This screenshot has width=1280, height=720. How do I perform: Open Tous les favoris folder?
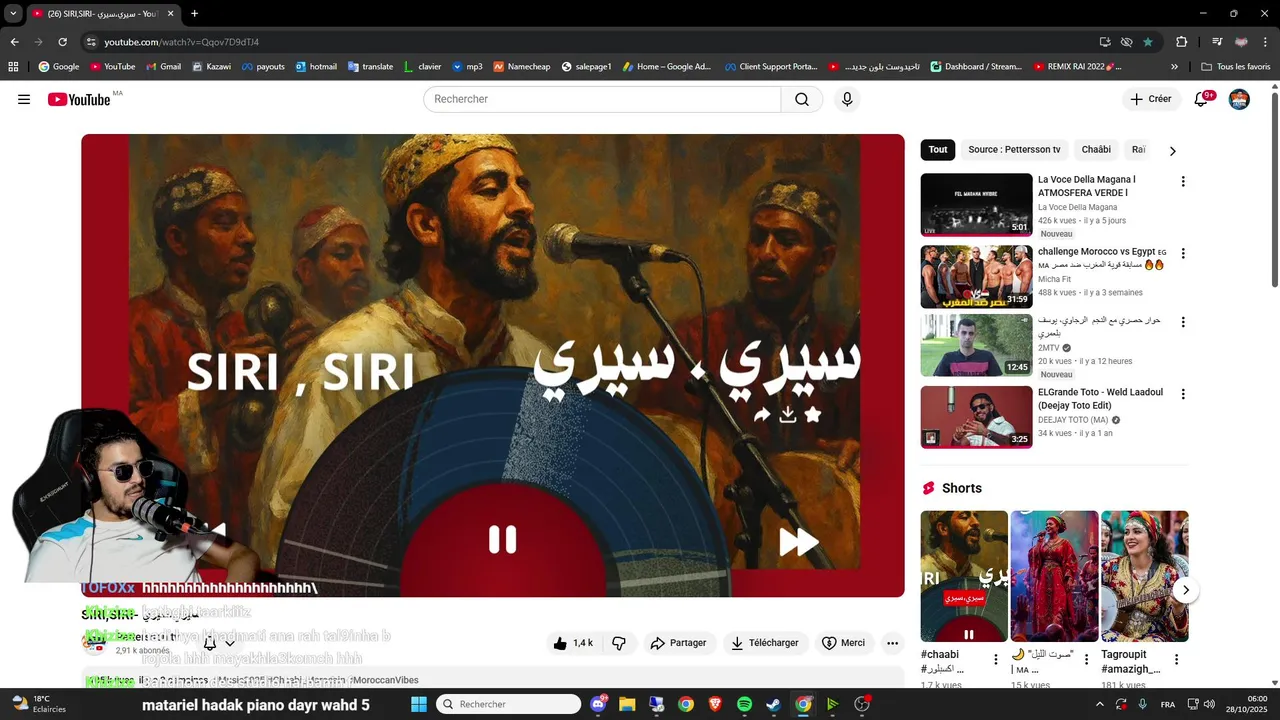click(1236, 67)
